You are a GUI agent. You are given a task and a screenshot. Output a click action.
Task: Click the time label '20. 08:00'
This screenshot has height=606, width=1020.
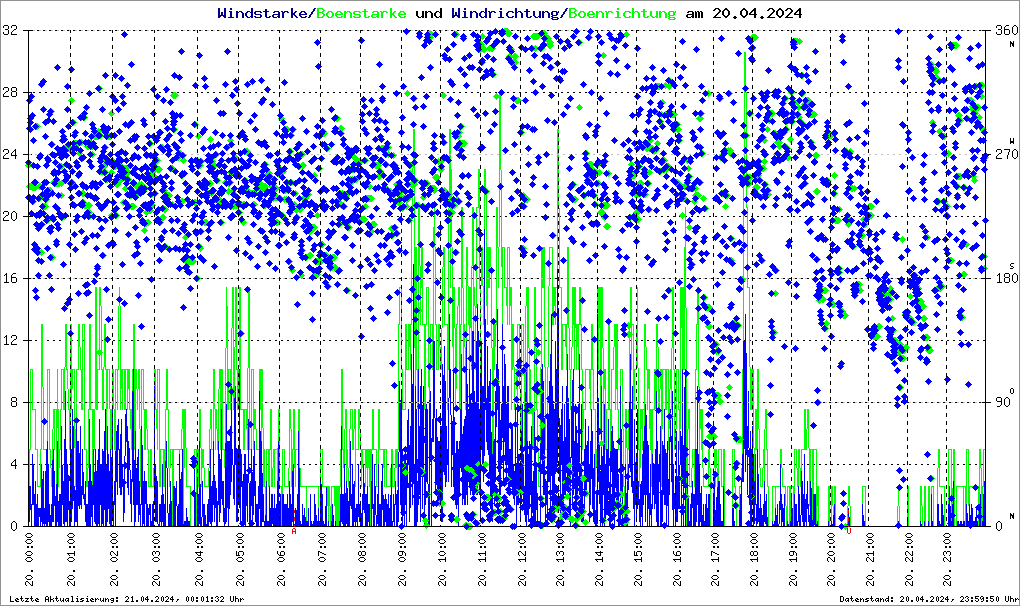[362, 559]
